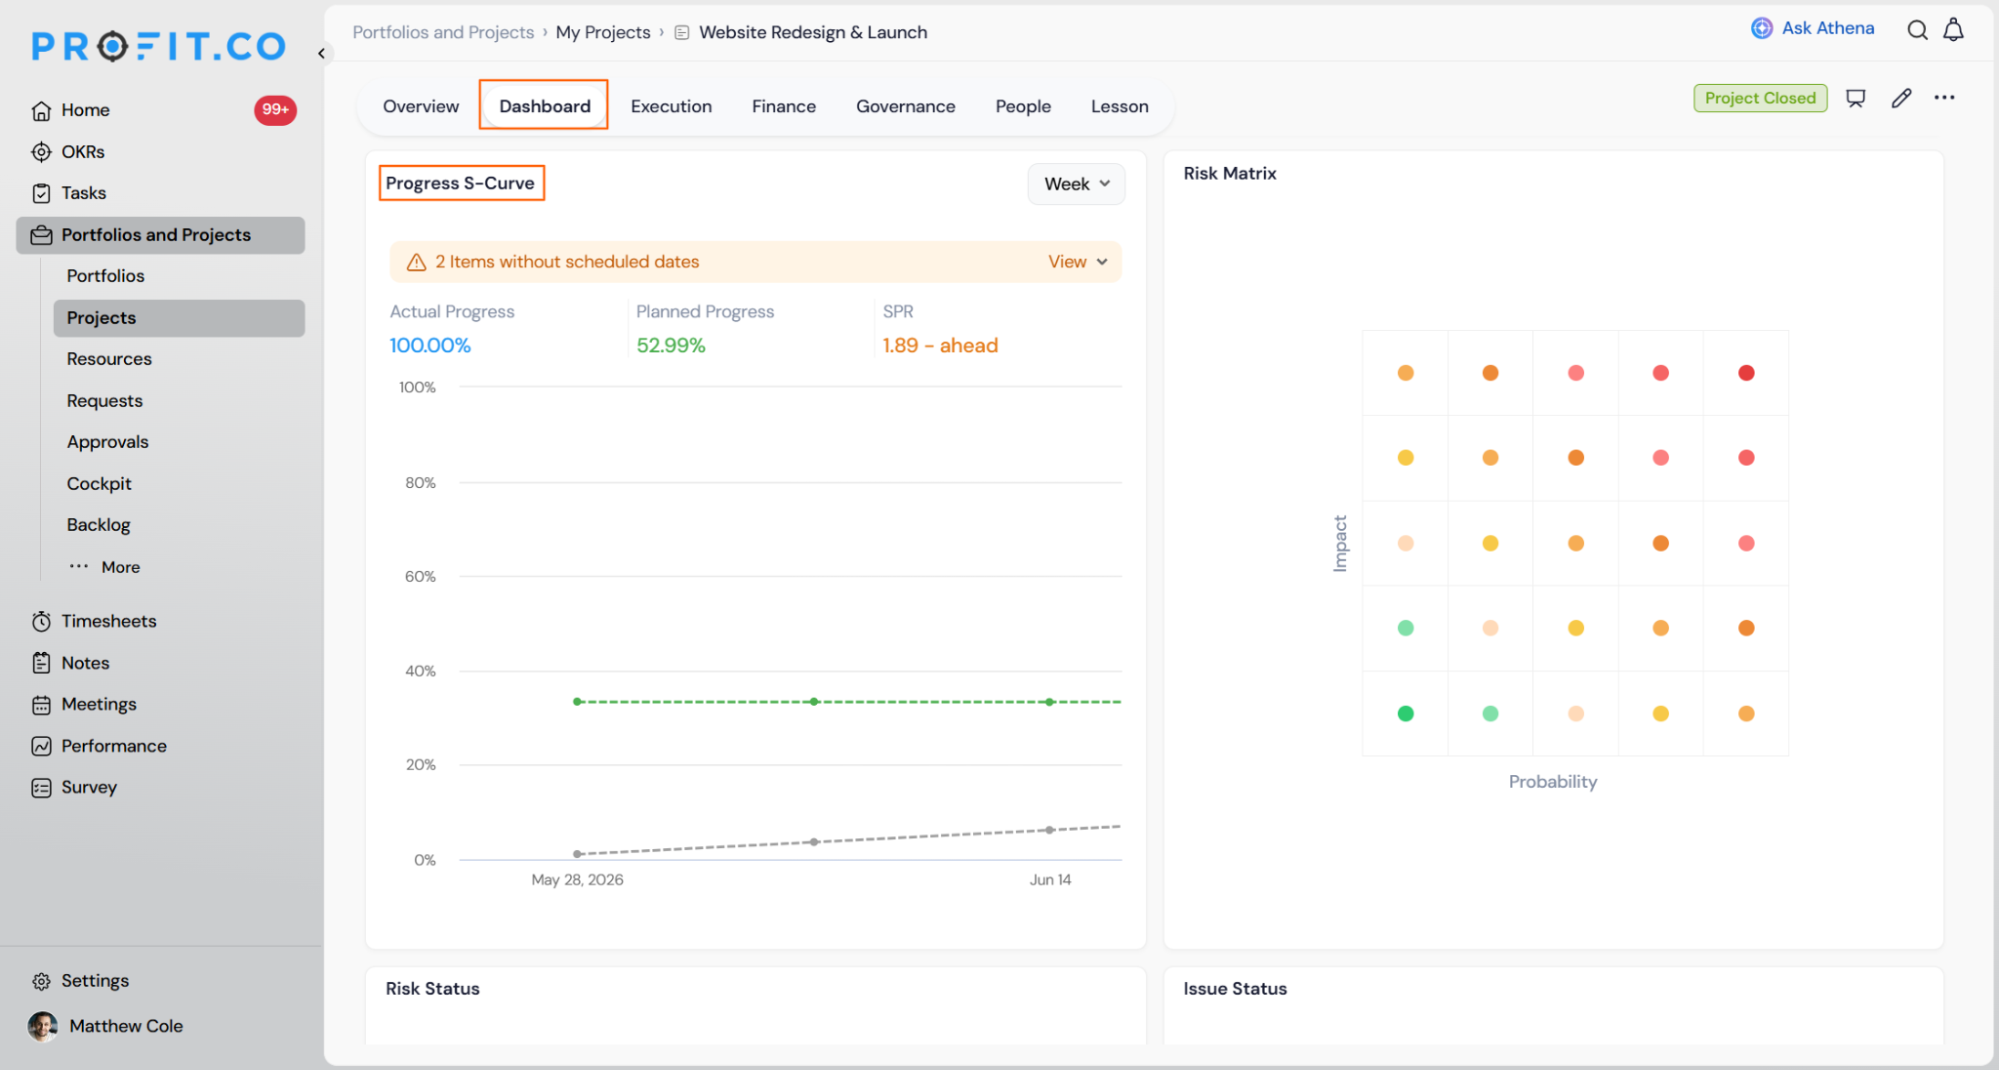Click the pencil edit icon
Image resolution: width=1999 pixels, height=1070 pixels.
tap(1901, 98)
